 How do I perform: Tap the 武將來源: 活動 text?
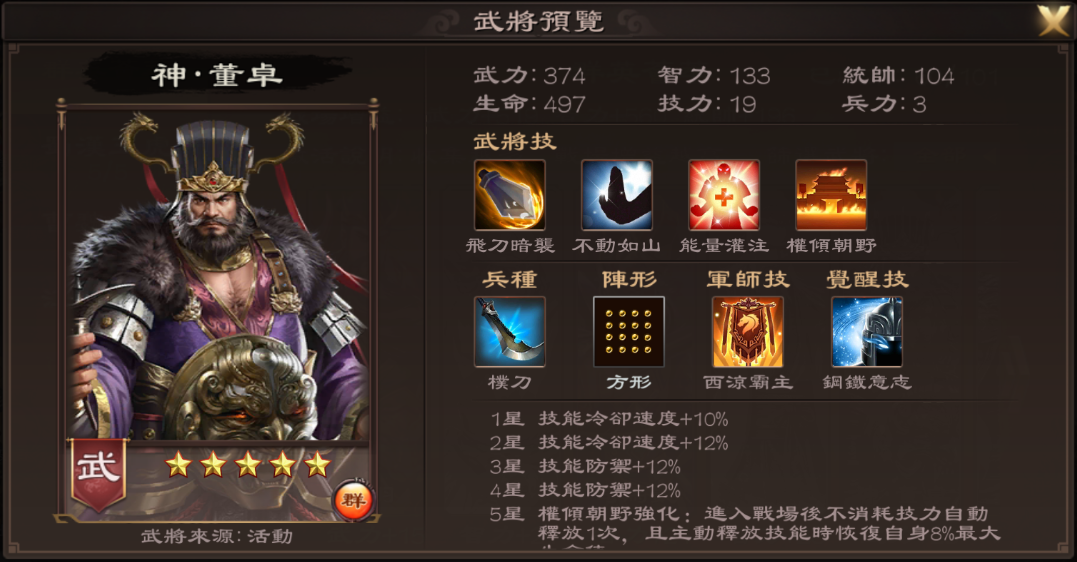(217, 536)
